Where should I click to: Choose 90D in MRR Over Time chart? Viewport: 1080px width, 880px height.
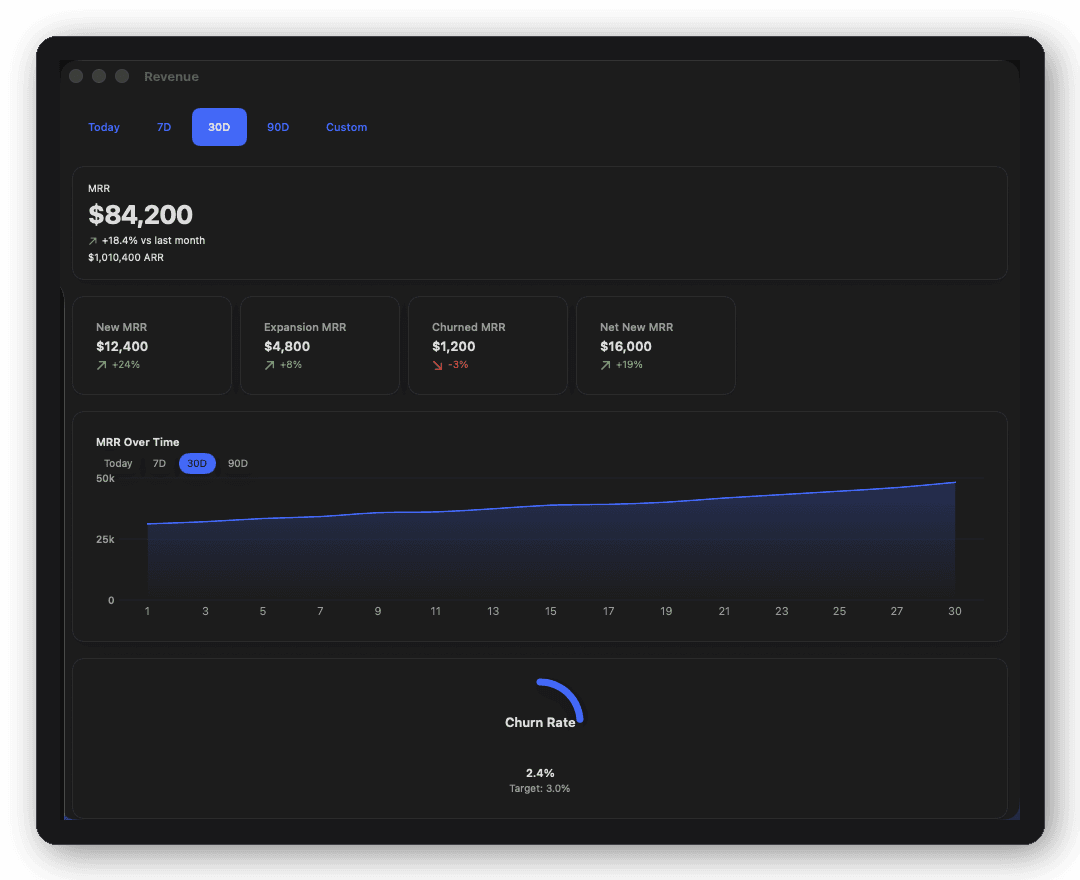point(238,463)
